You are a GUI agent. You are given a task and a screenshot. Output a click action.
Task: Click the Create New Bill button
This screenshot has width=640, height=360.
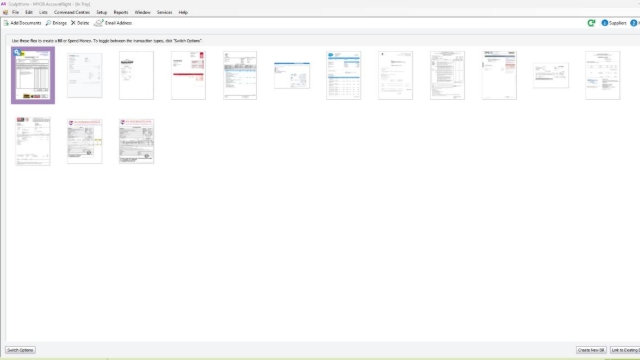591,350
